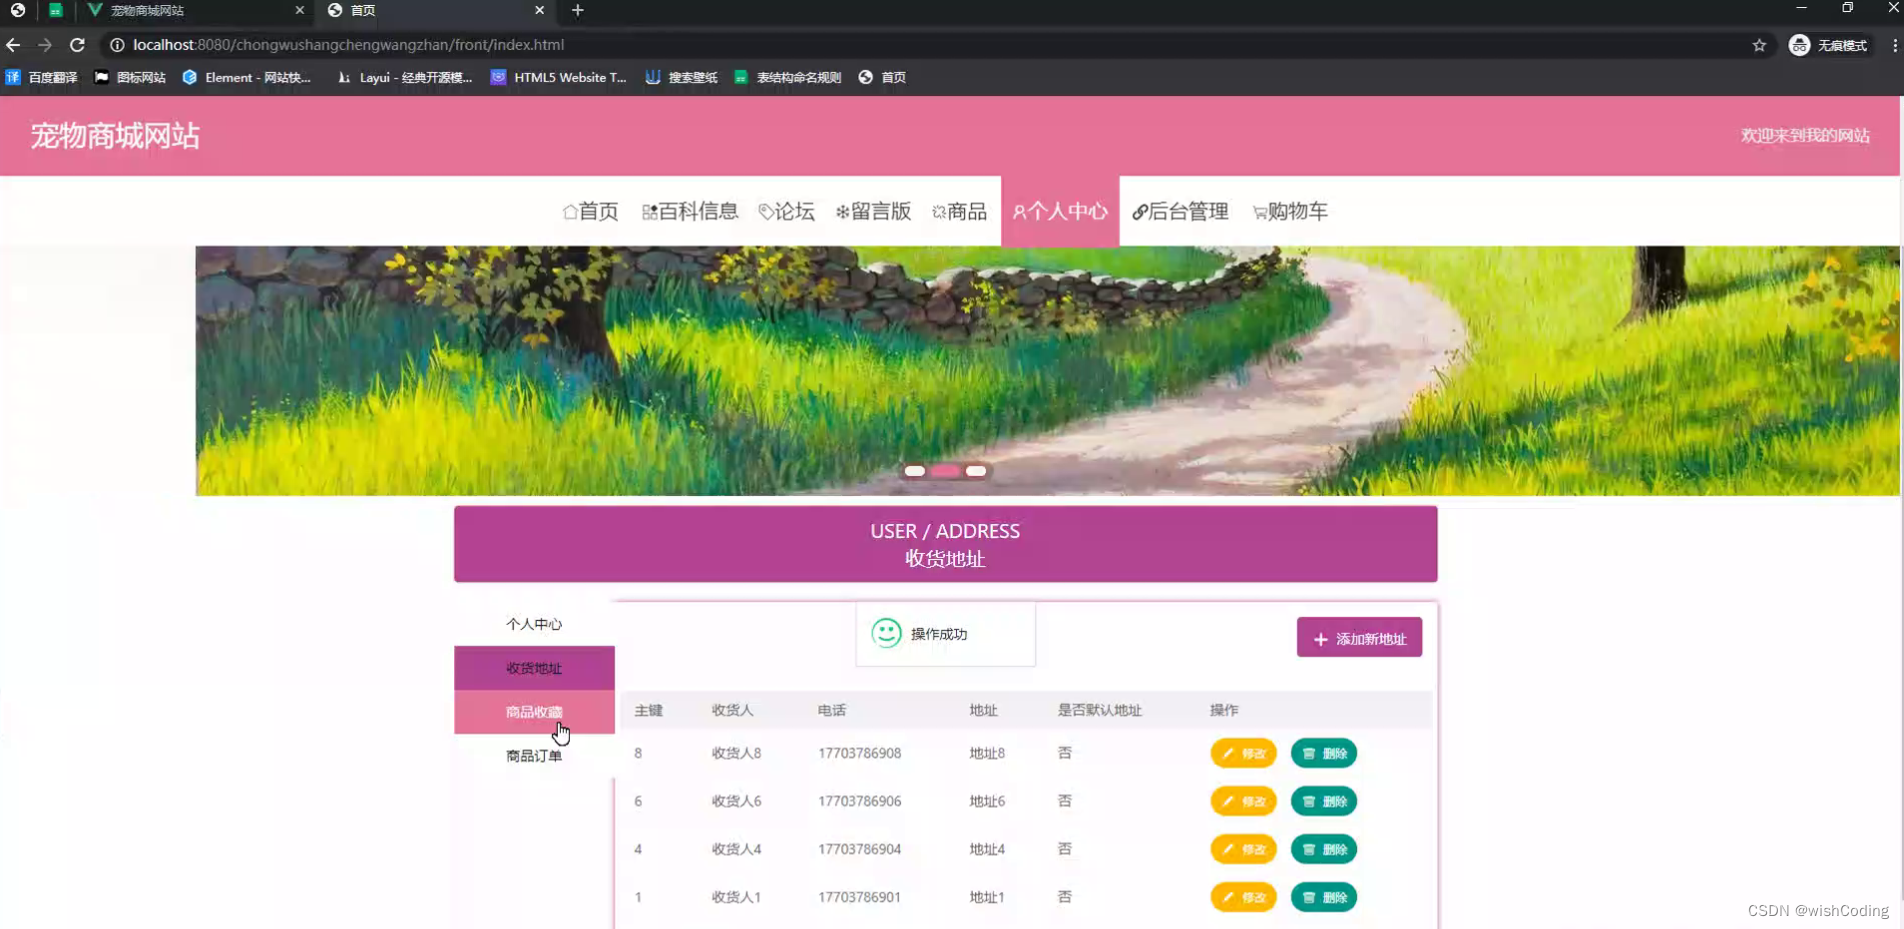Viewport: 1904px width, 929px height.
Task: Reload the page with the refresh icon
Action: [77, 45]
